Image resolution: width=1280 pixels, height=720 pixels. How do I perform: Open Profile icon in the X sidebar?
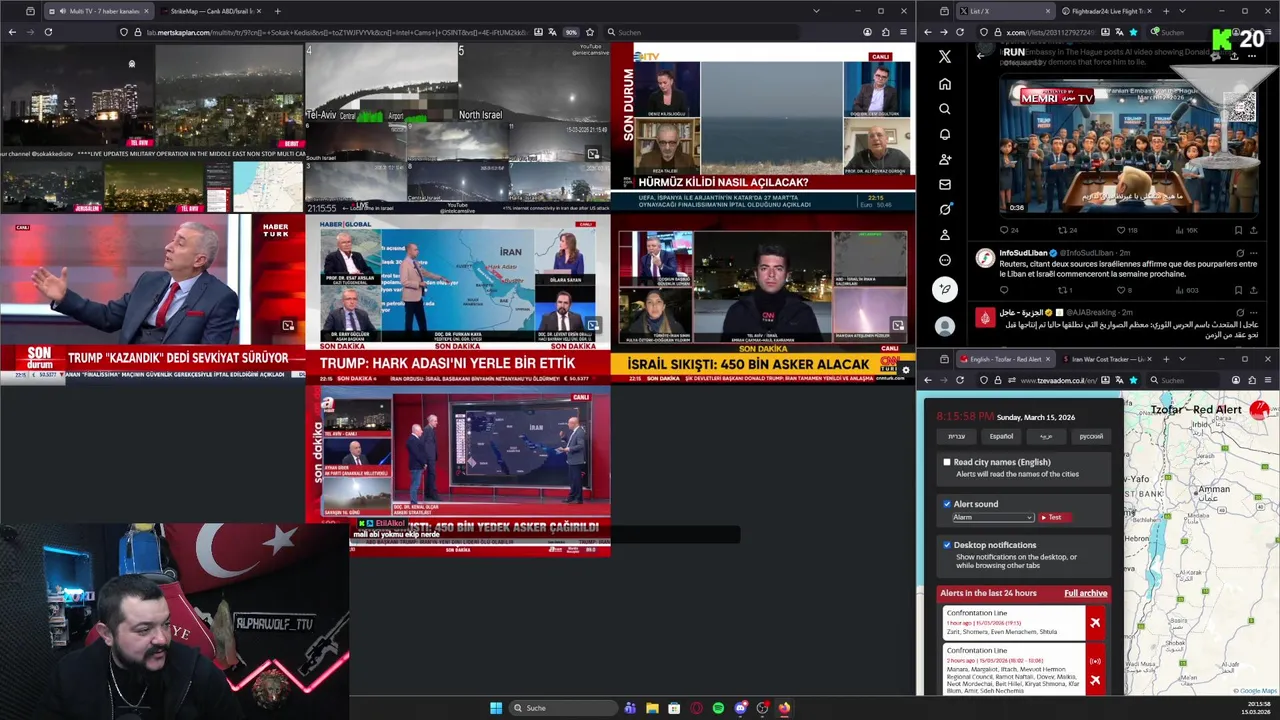pyautogui.click(x=944, y=235)
